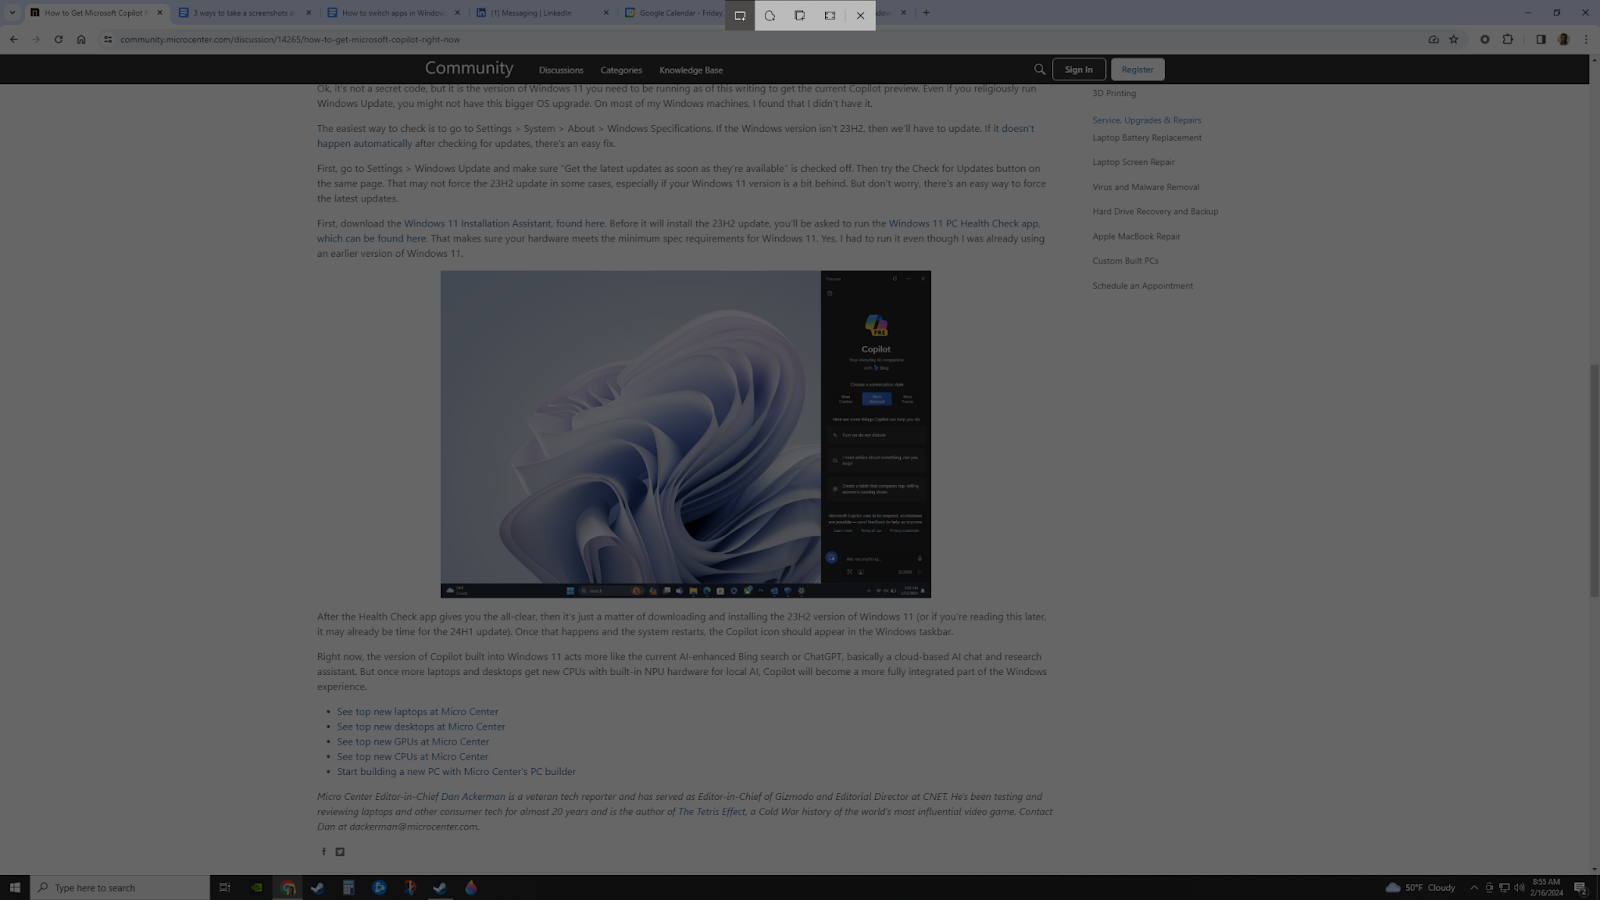This screenshot has height=900, width=1600.
Task: Open a new Chrome tab
Action: pyautogui.click(x=926, y=13)
